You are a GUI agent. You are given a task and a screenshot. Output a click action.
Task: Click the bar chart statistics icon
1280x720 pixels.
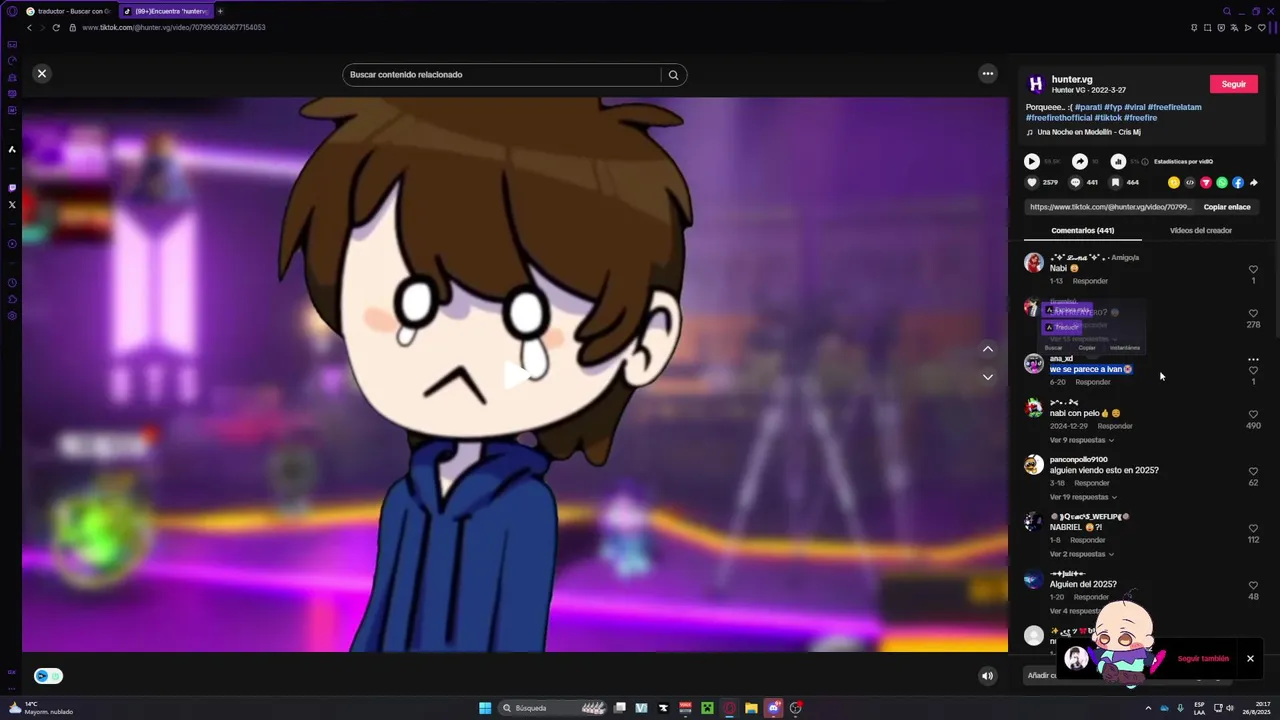click(x=1118, y=161)
